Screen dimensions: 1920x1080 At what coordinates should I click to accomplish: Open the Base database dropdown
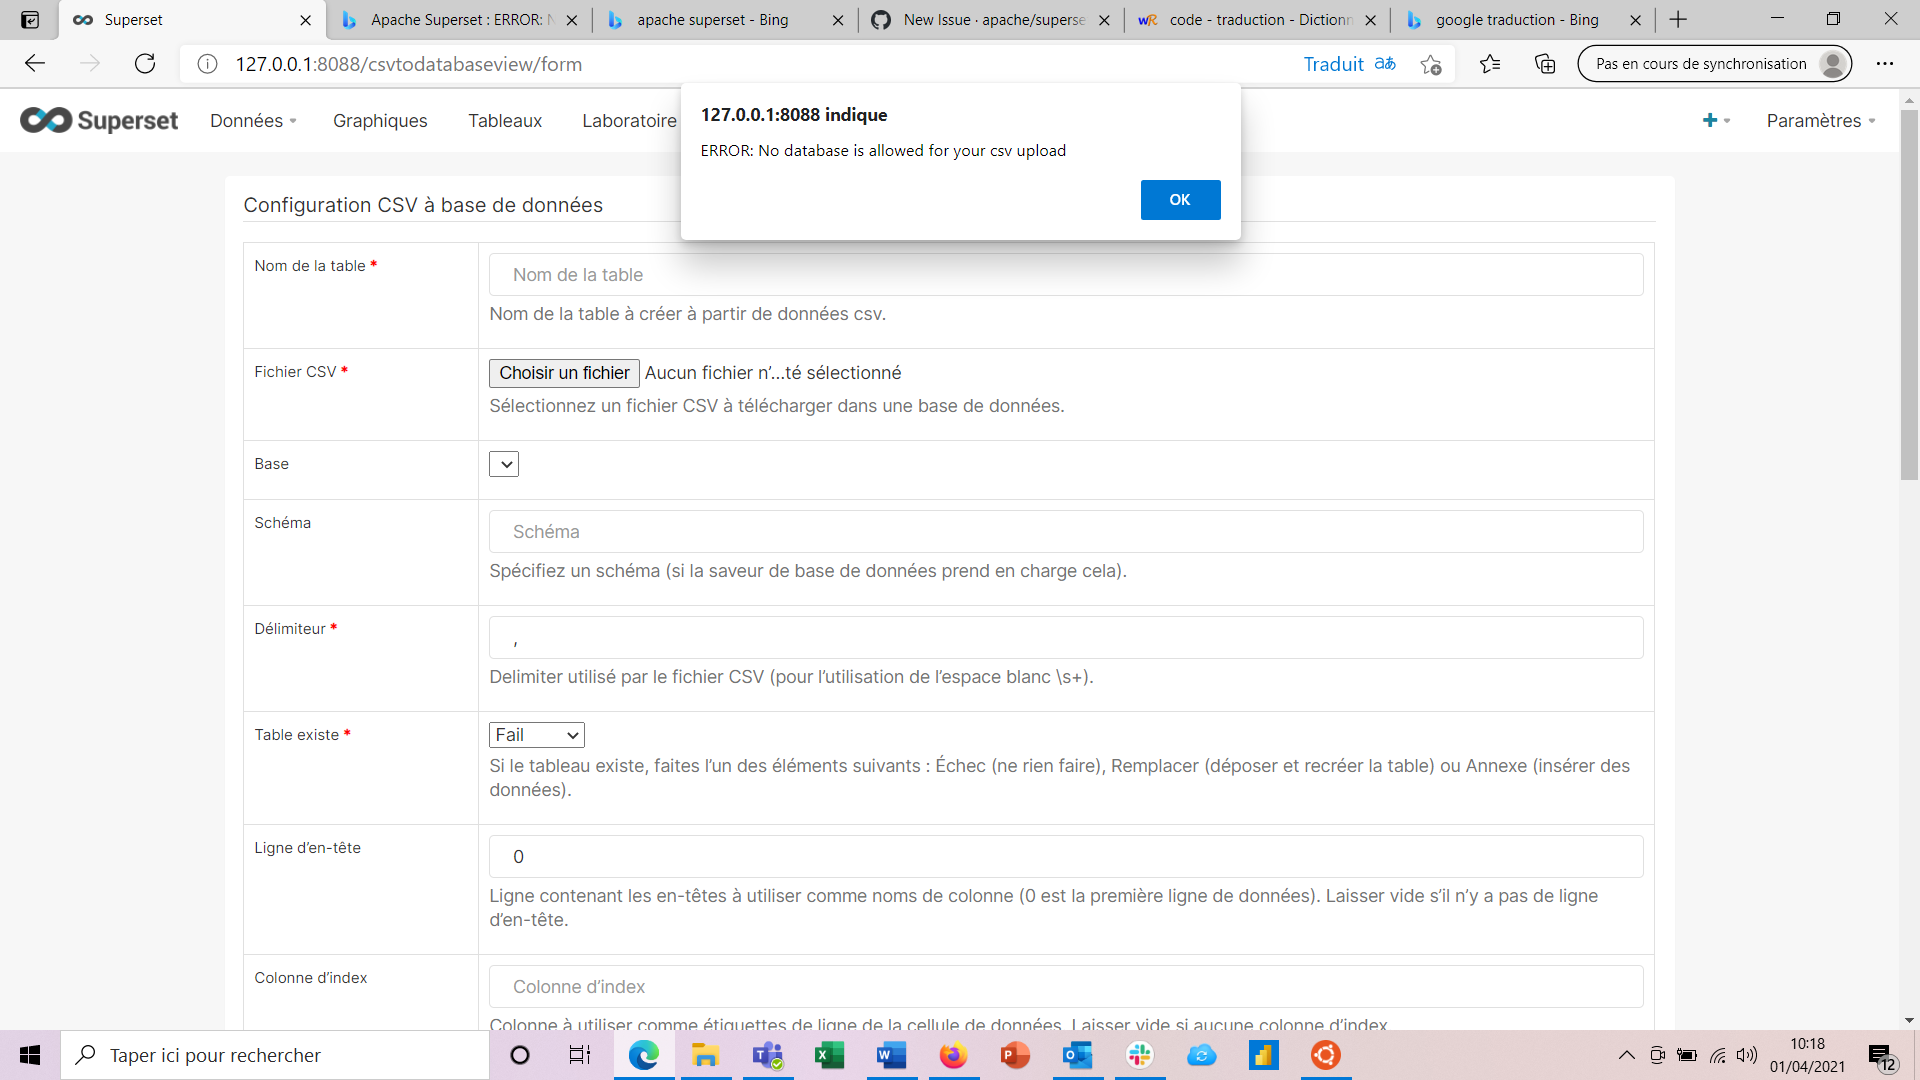[x=504, y=463]
